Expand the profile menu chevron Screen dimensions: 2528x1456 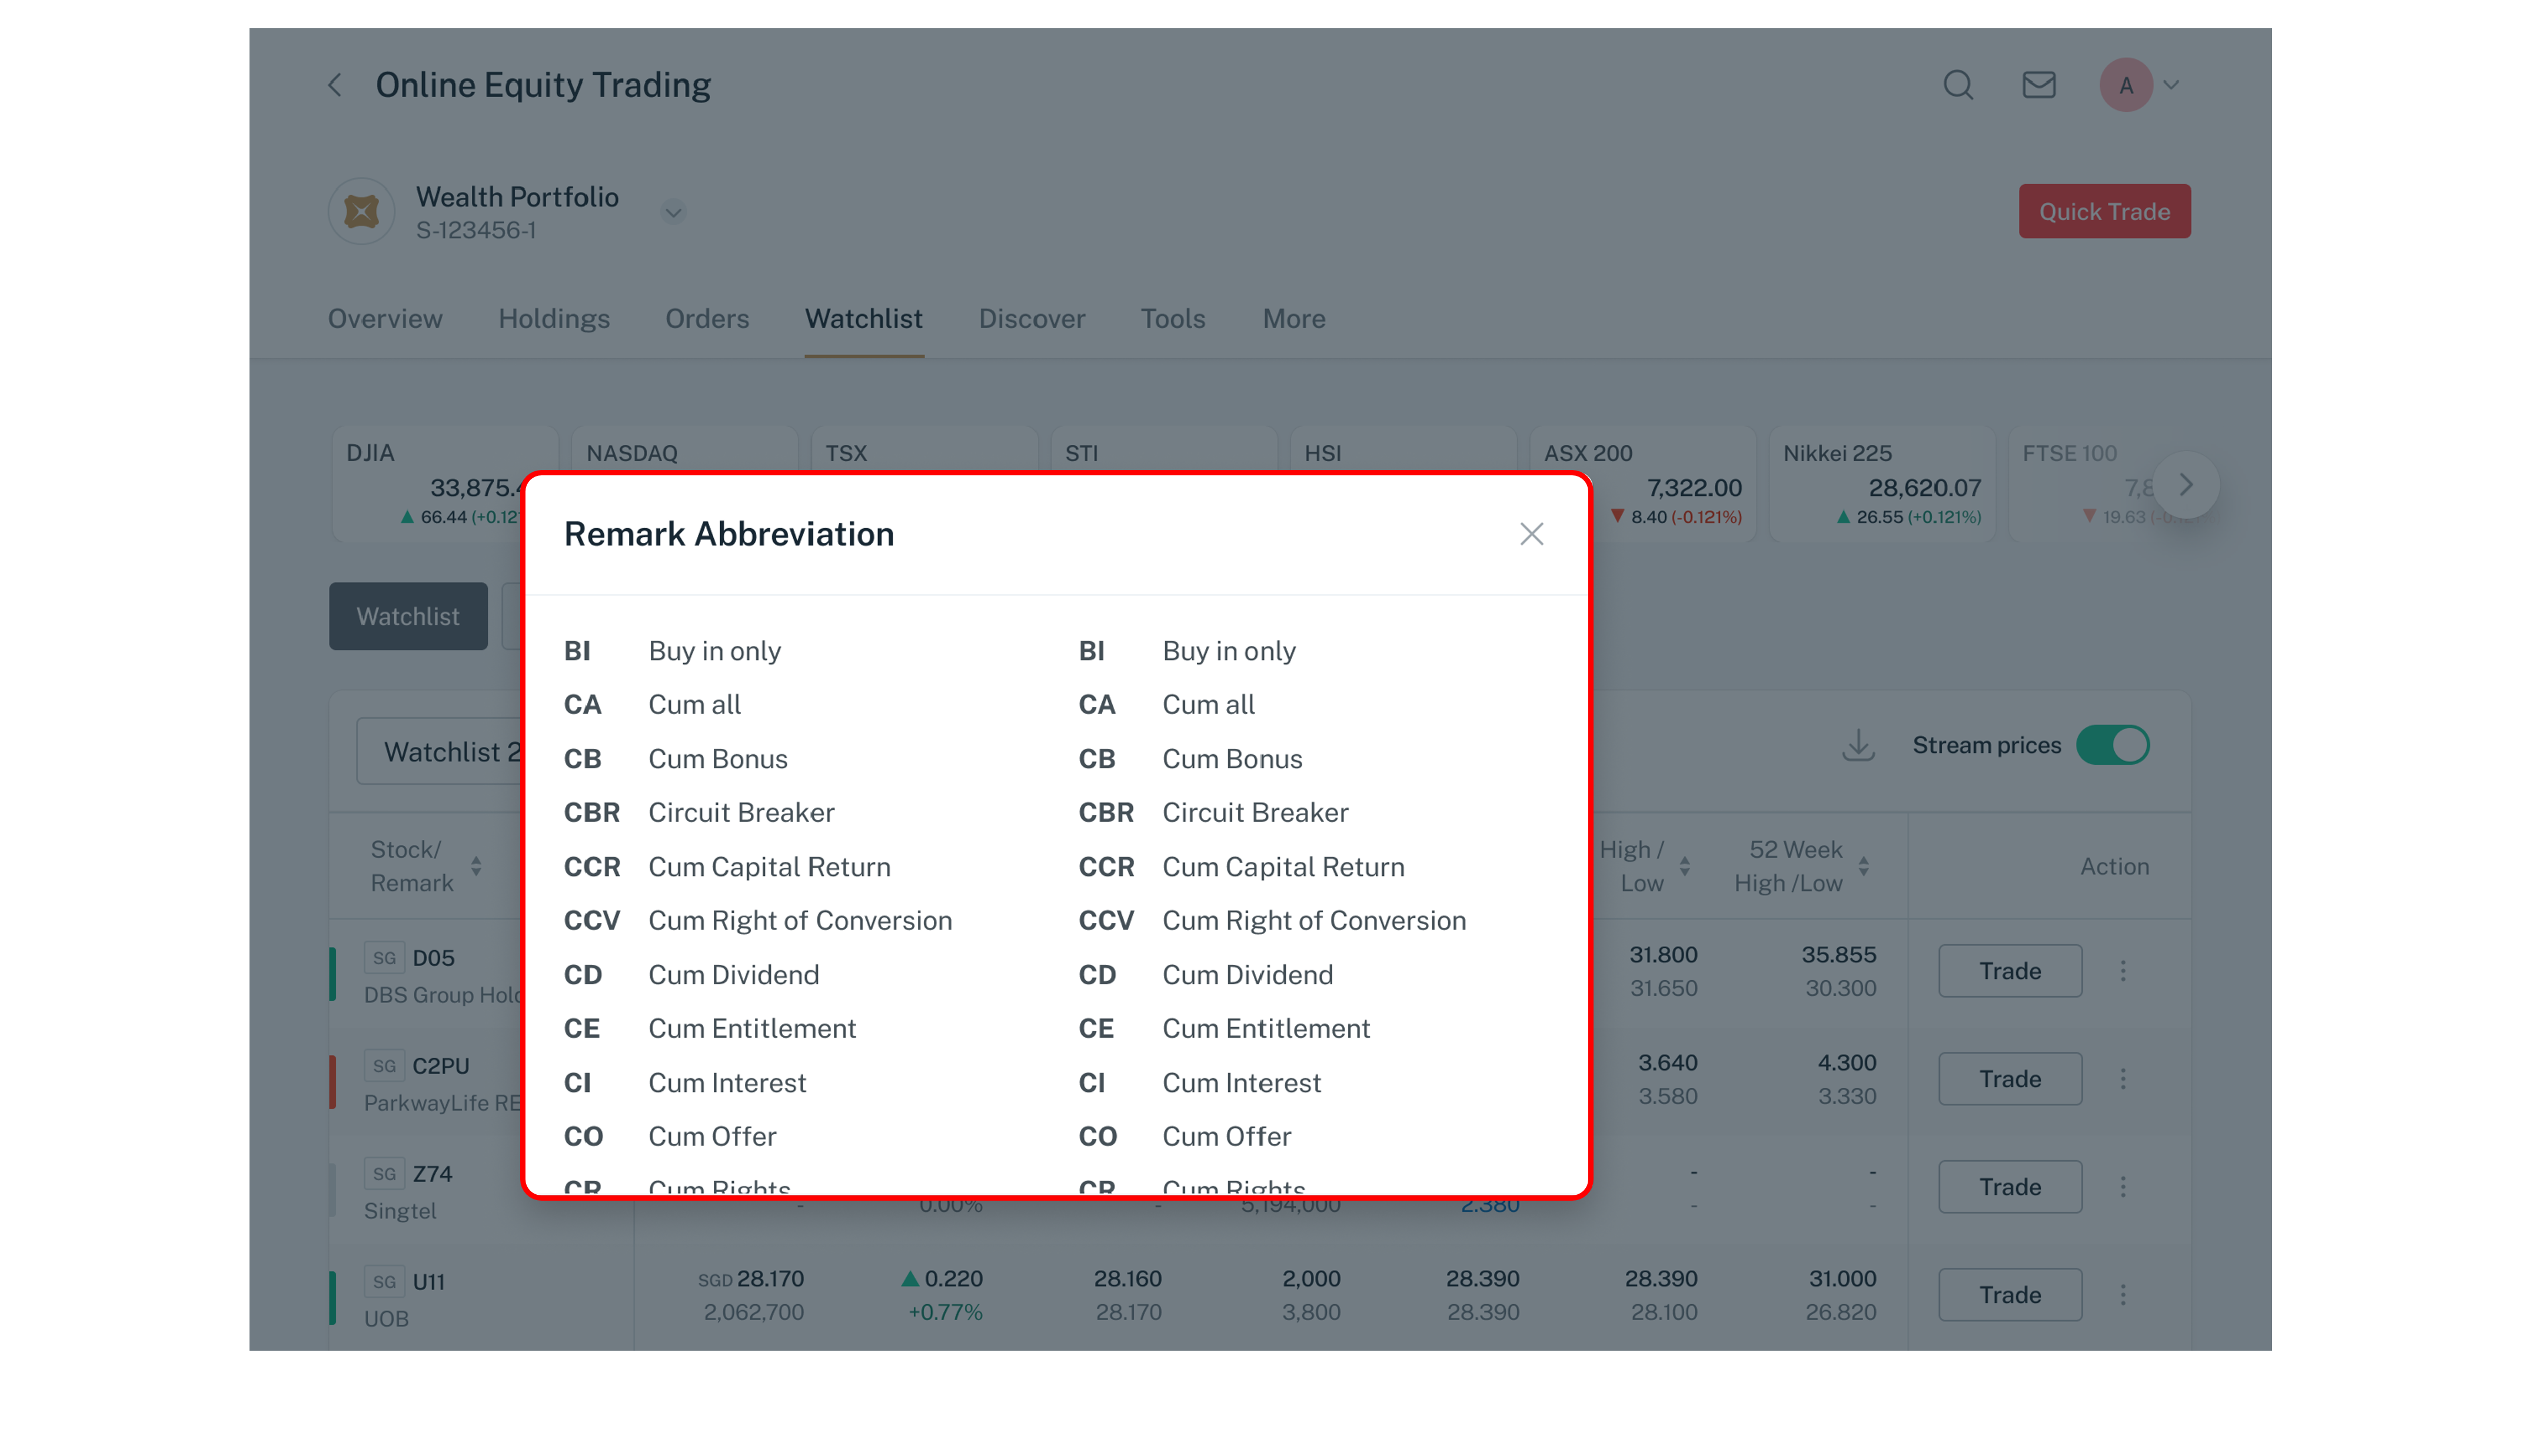point(2171,85)
